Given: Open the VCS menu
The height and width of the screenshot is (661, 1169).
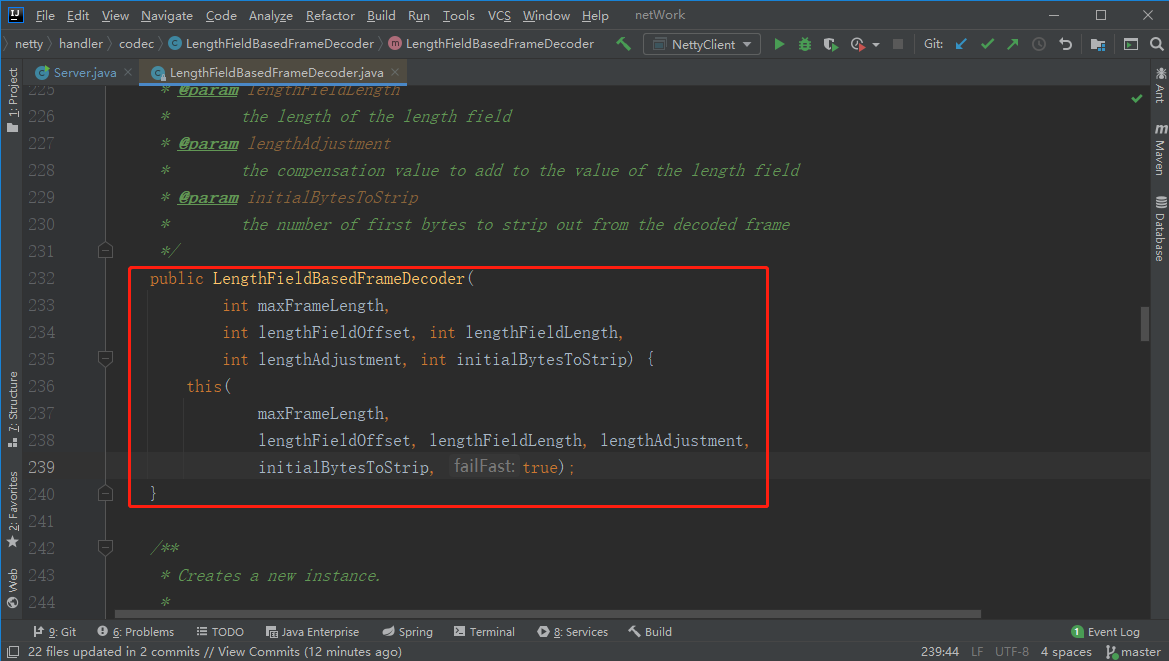Looking at the screenshot, I should tap(499, 15).
